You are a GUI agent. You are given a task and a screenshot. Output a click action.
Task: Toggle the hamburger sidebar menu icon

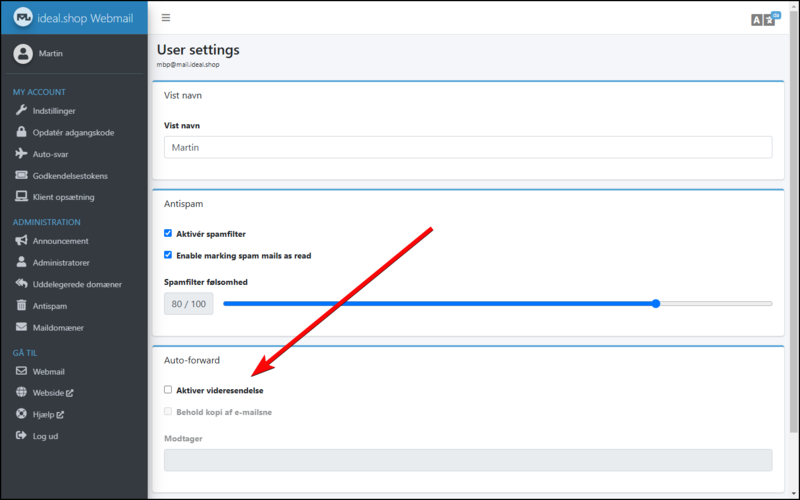(166, 18)
